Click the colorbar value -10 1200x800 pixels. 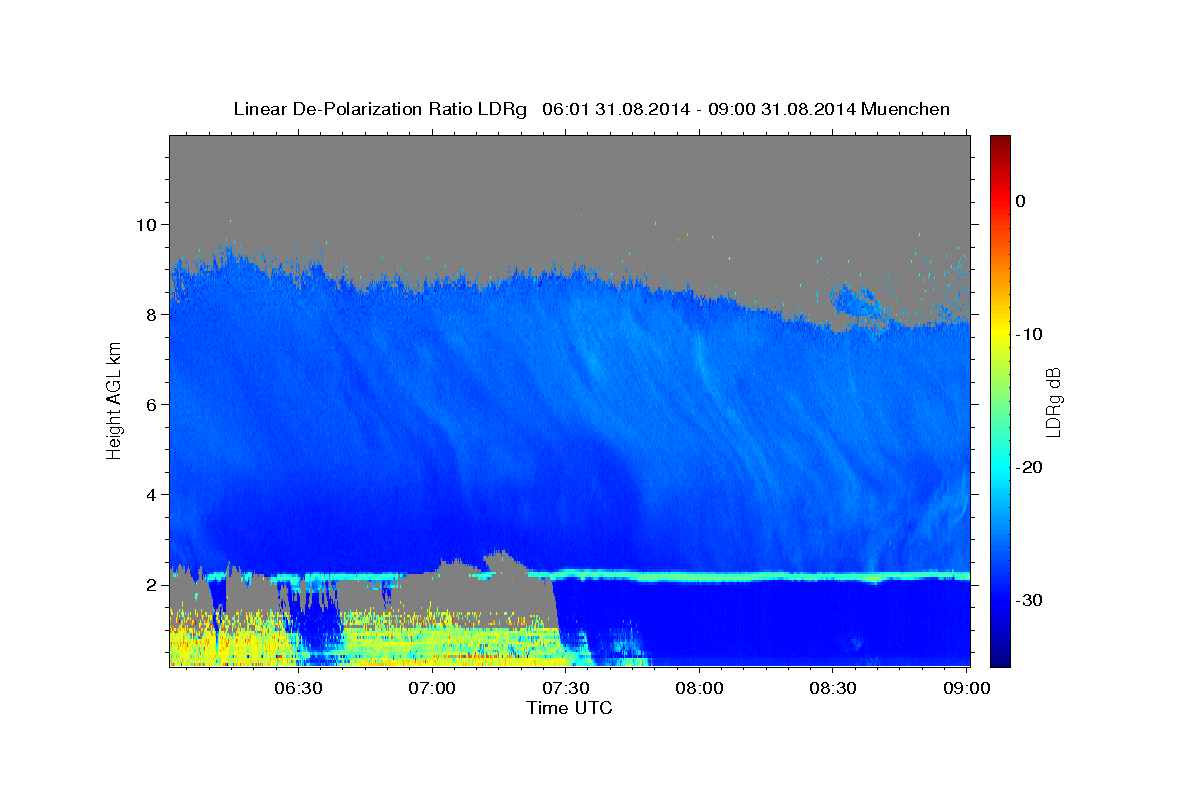tap(1030, 334)
